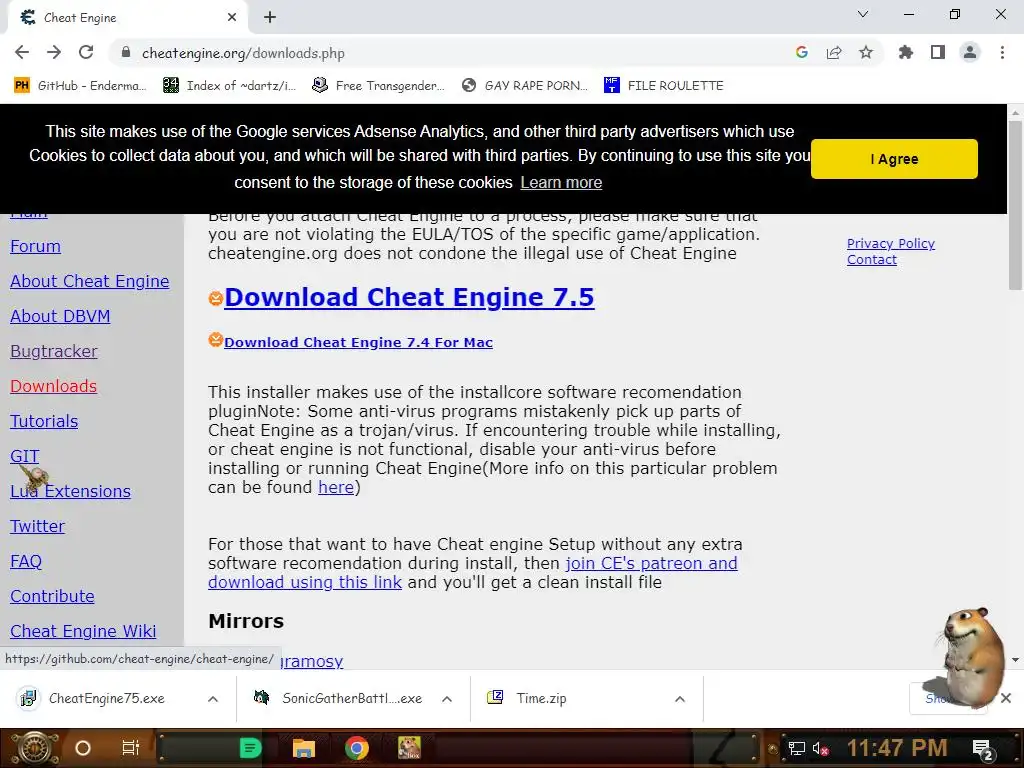Viewport: 1024px width, 768px height.
Task: Close the Cheat Engine tab
Action: coord(232,18)
